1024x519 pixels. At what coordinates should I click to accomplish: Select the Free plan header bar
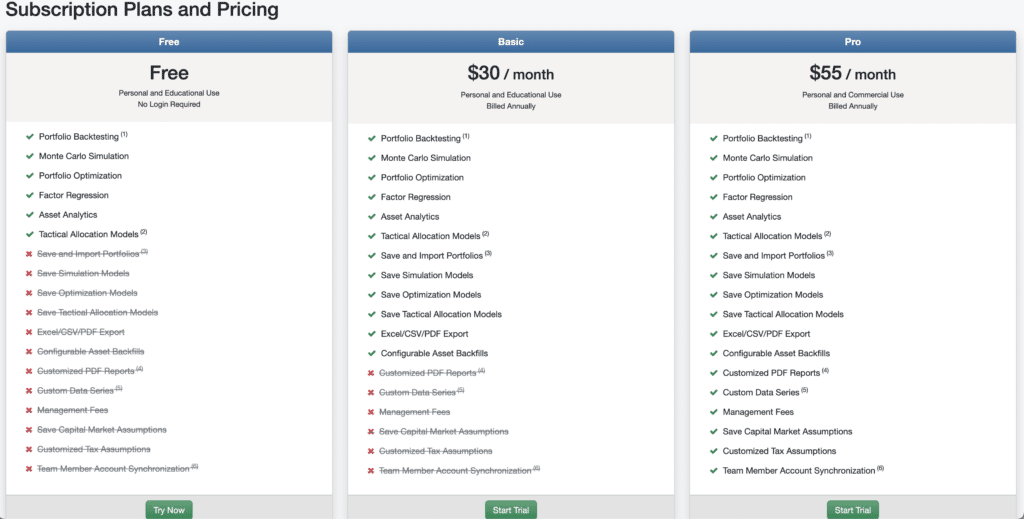click(169, 42)
